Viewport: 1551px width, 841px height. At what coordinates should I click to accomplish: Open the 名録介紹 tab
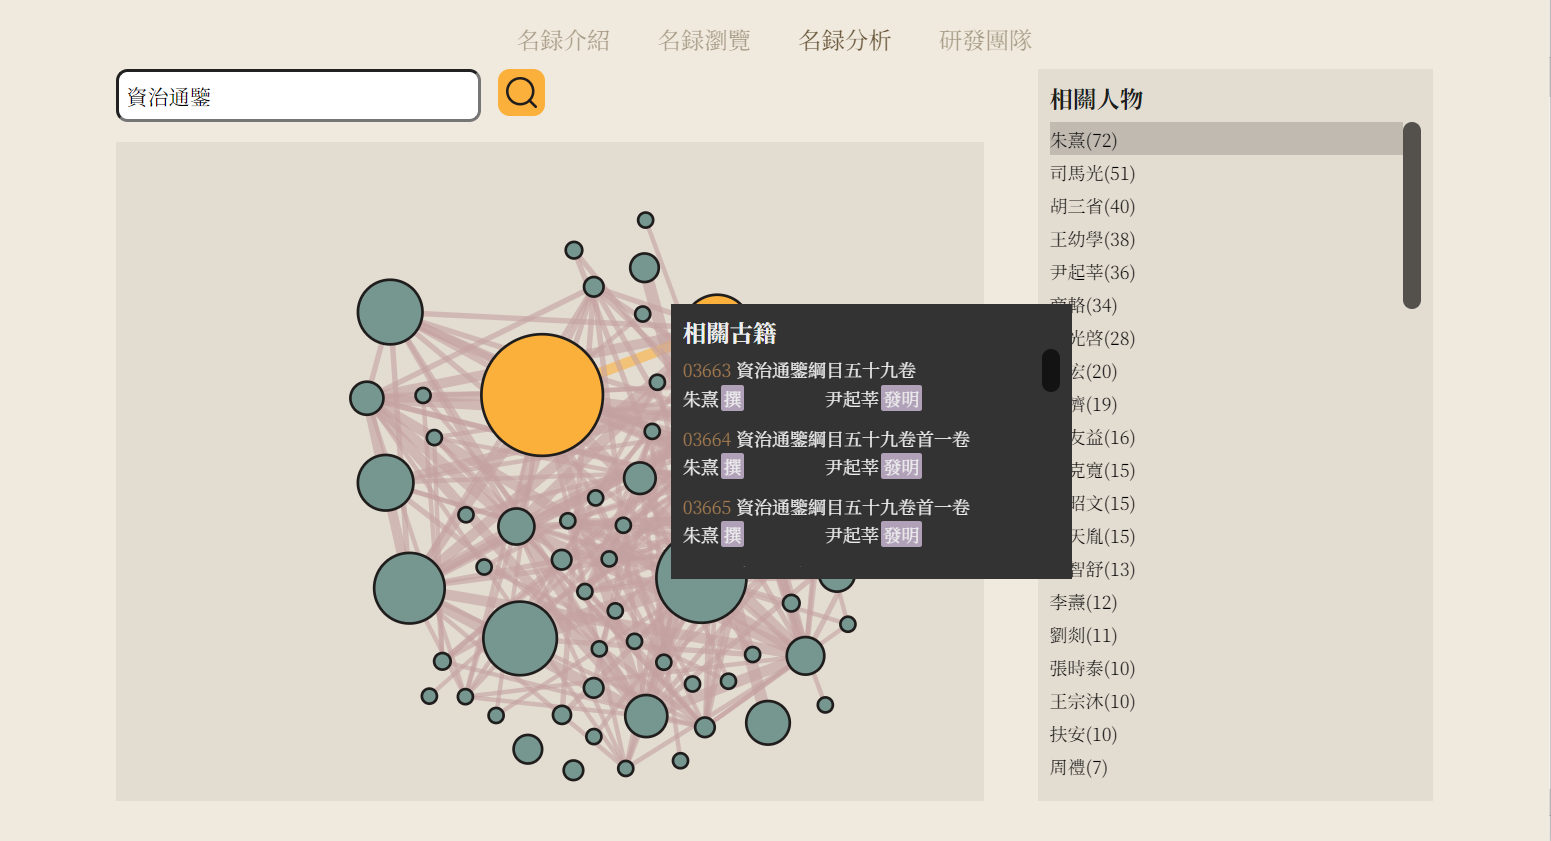tap(564, 40)
